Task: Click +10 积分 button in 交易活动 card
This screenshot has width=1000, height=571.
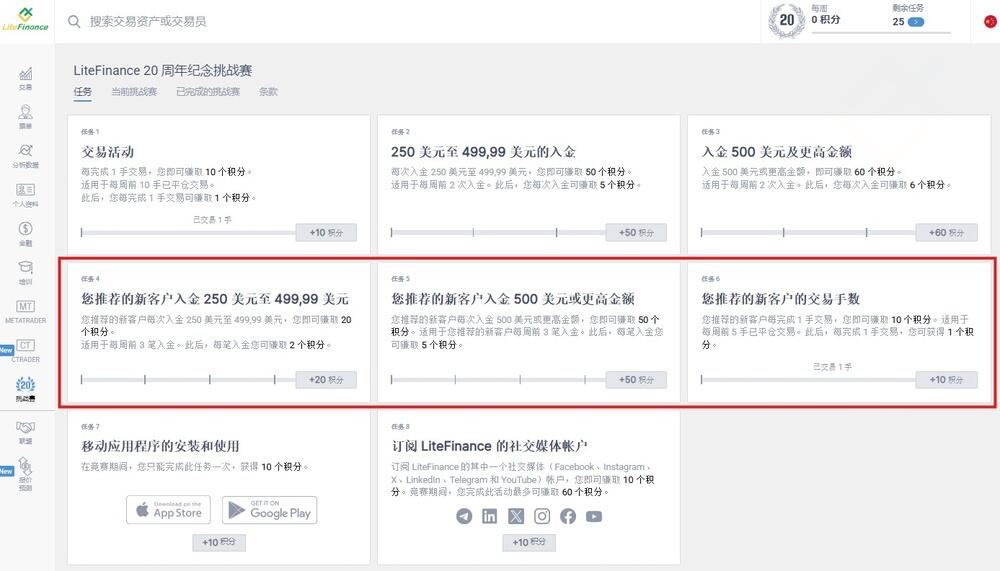Action: click(x=326, y=233)
